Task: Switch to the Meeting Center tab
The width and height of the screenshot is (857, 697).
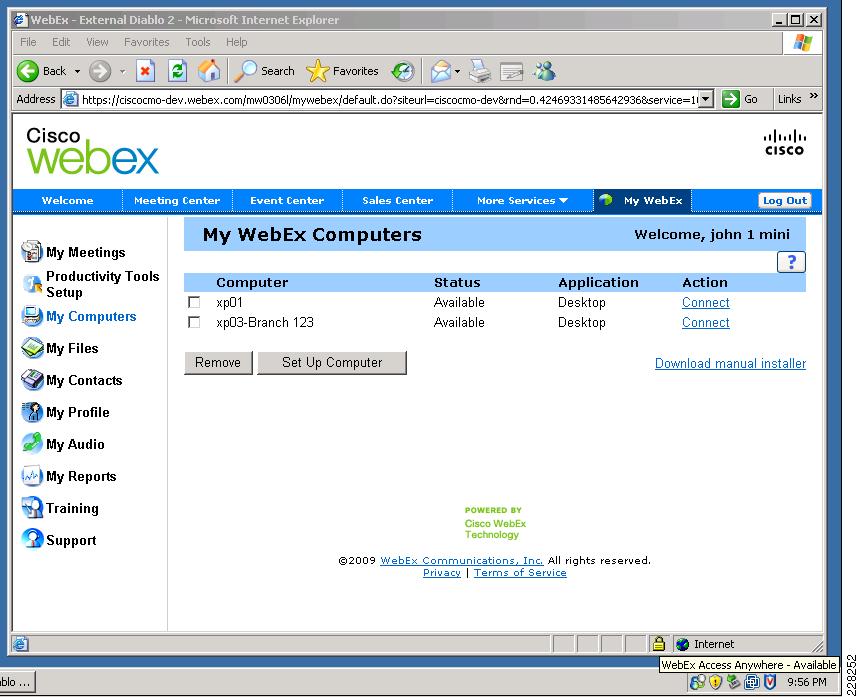Action: pyautogui.click(x=177, y=201)
